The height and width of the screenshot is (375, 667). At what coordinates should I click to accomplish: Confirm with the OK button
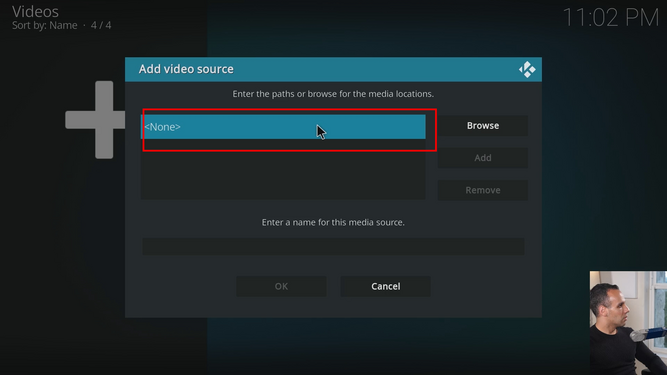281,286
